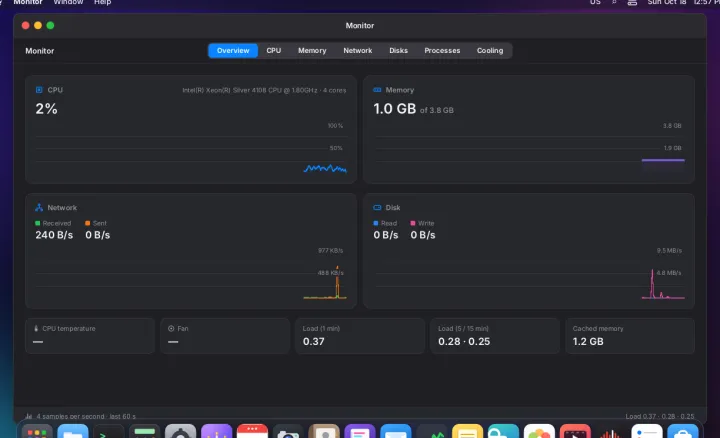Click the network traffic spike graph
Image resolution: width=720 pixels, height=438 pixels.
(x=325, y=282)
